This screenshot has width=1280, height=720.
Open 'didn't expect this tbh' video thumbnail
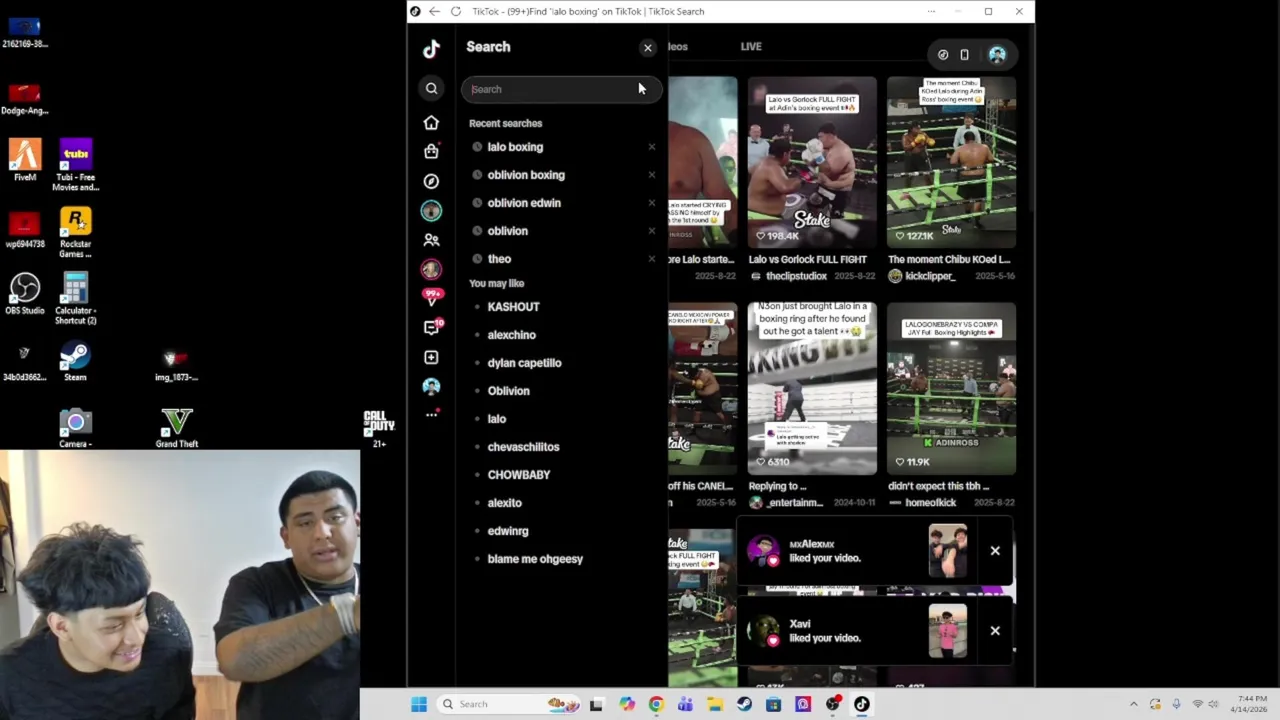tap(951, 389)
